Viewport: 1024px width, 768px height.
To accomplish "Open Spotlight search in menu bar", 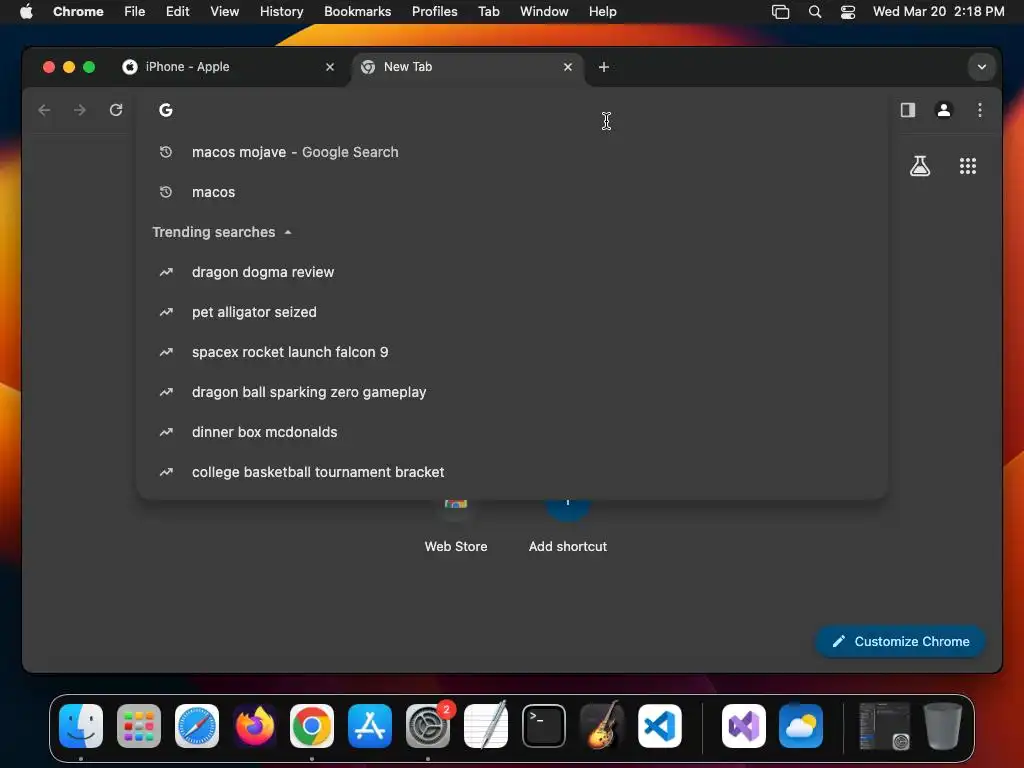I will (814, 11).
